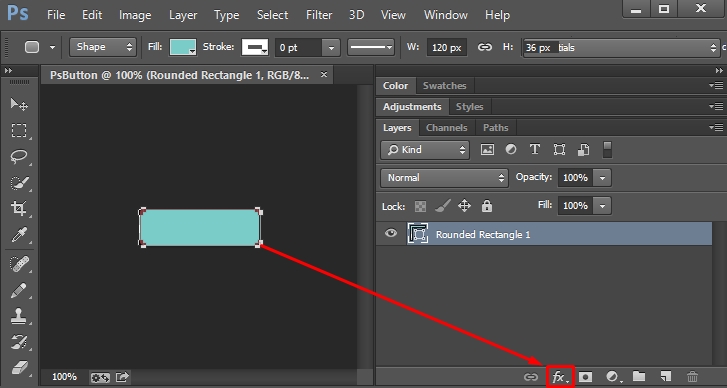Select the Eyedropper tool
The width and height of the screenshot is (727, 388).
(19, 235)
